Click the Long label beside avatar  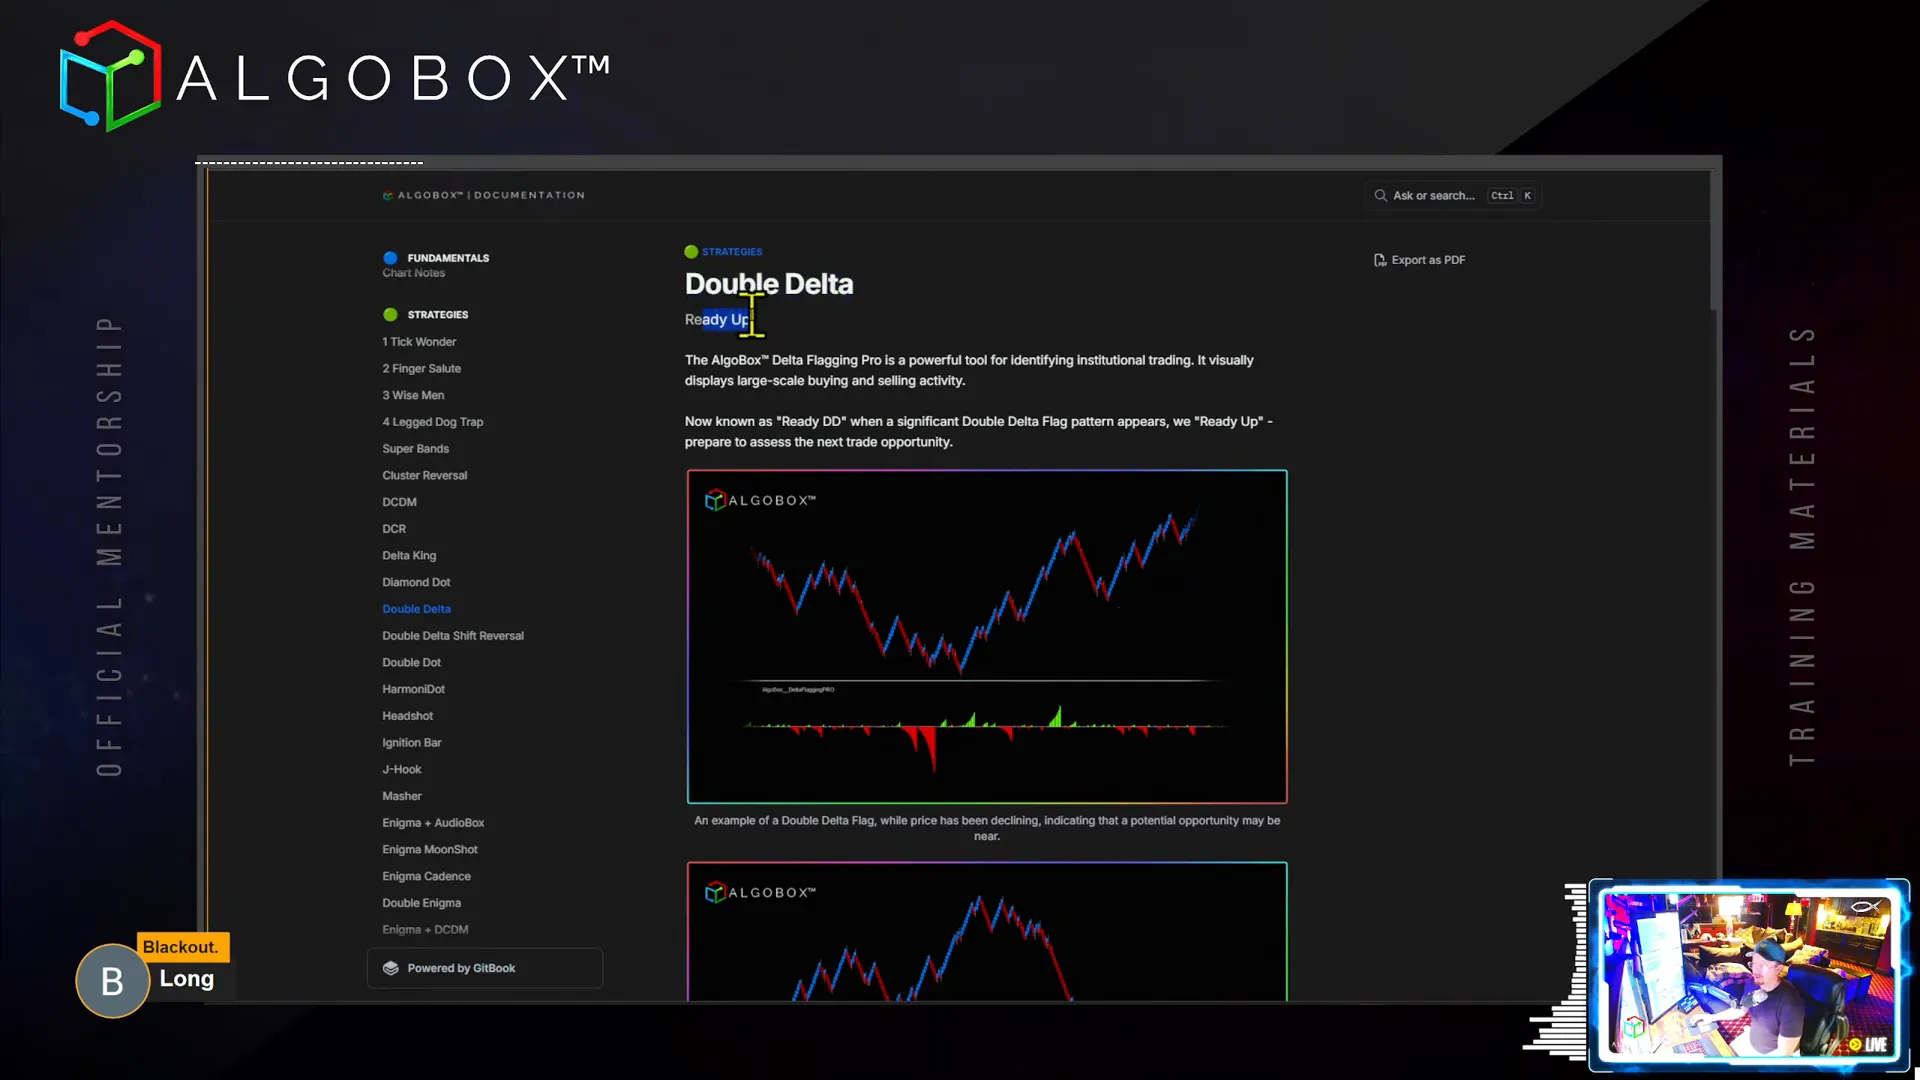(187, 979)
